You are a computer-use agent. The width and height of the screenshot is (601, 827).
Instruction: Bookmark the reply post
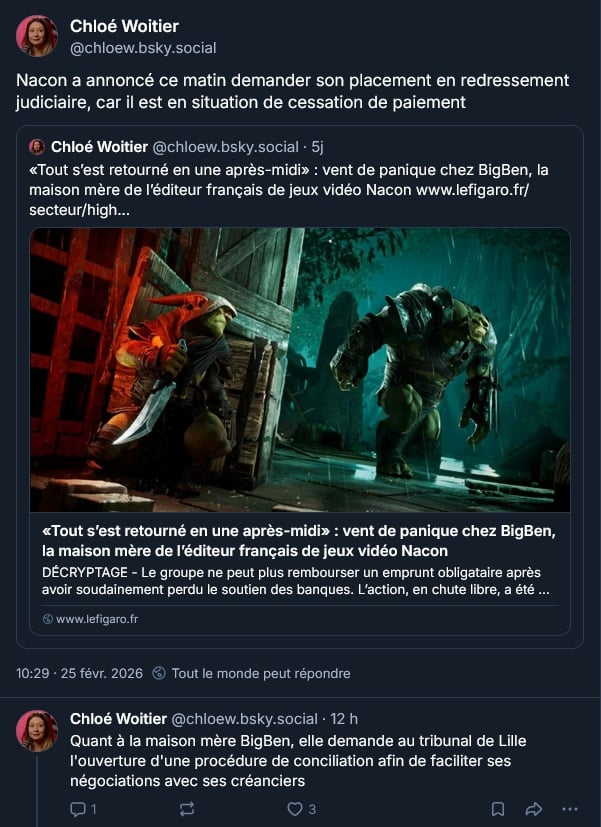click(x=498, y=809)
